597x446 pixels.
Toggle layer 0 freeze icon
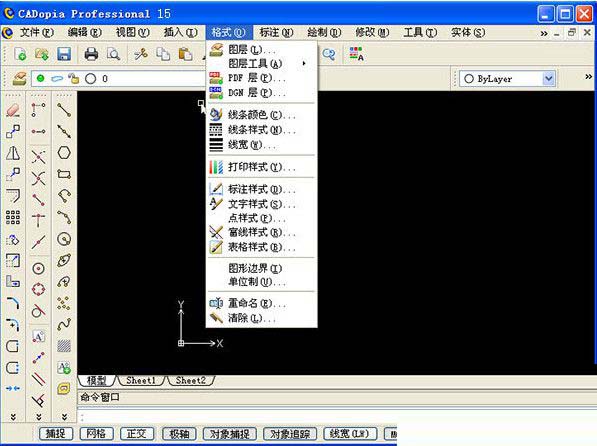tap(57, 78)
